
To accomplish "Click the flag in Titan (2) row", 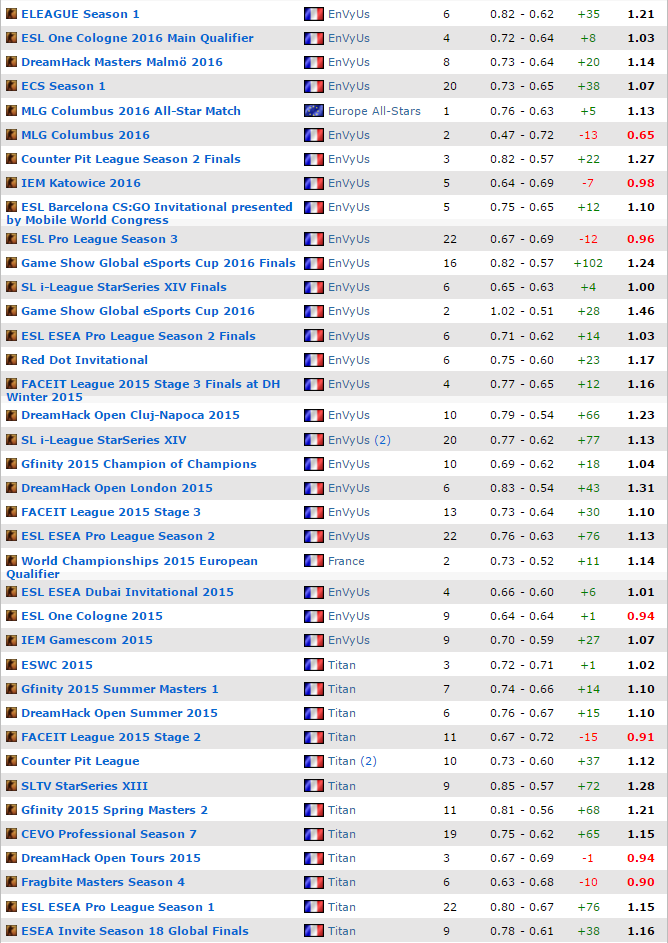I will [x=314, y=761].
